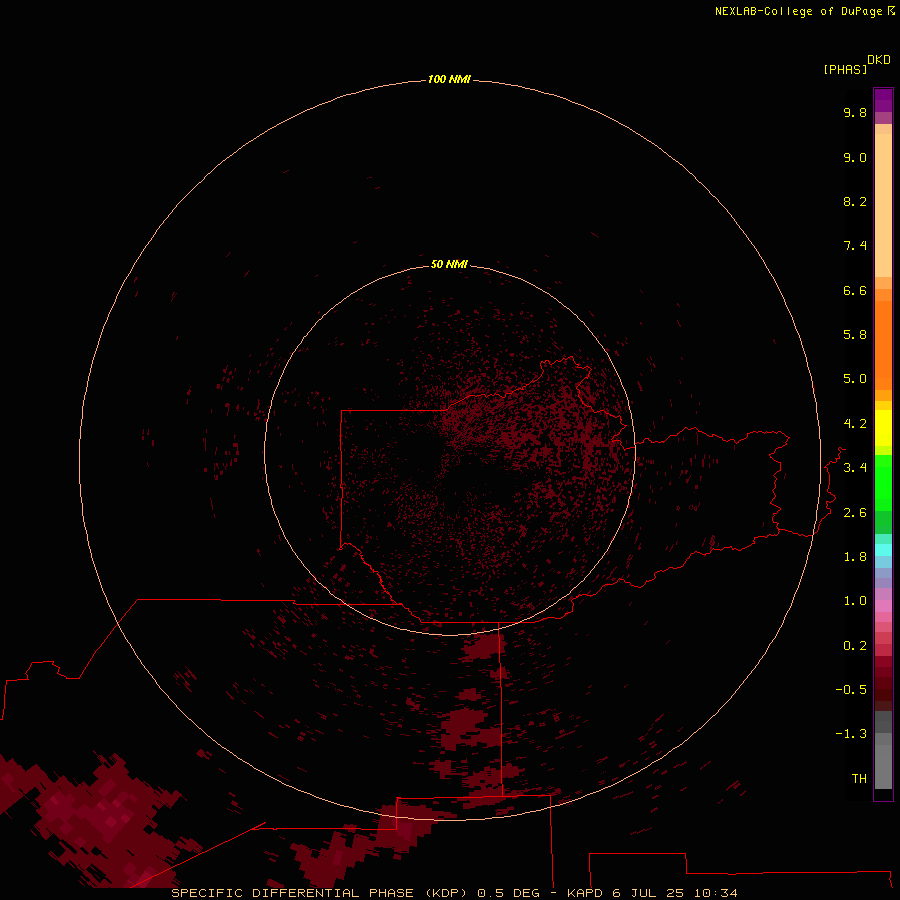Pick the peach segment of the color bar

(x=883, y=205)
